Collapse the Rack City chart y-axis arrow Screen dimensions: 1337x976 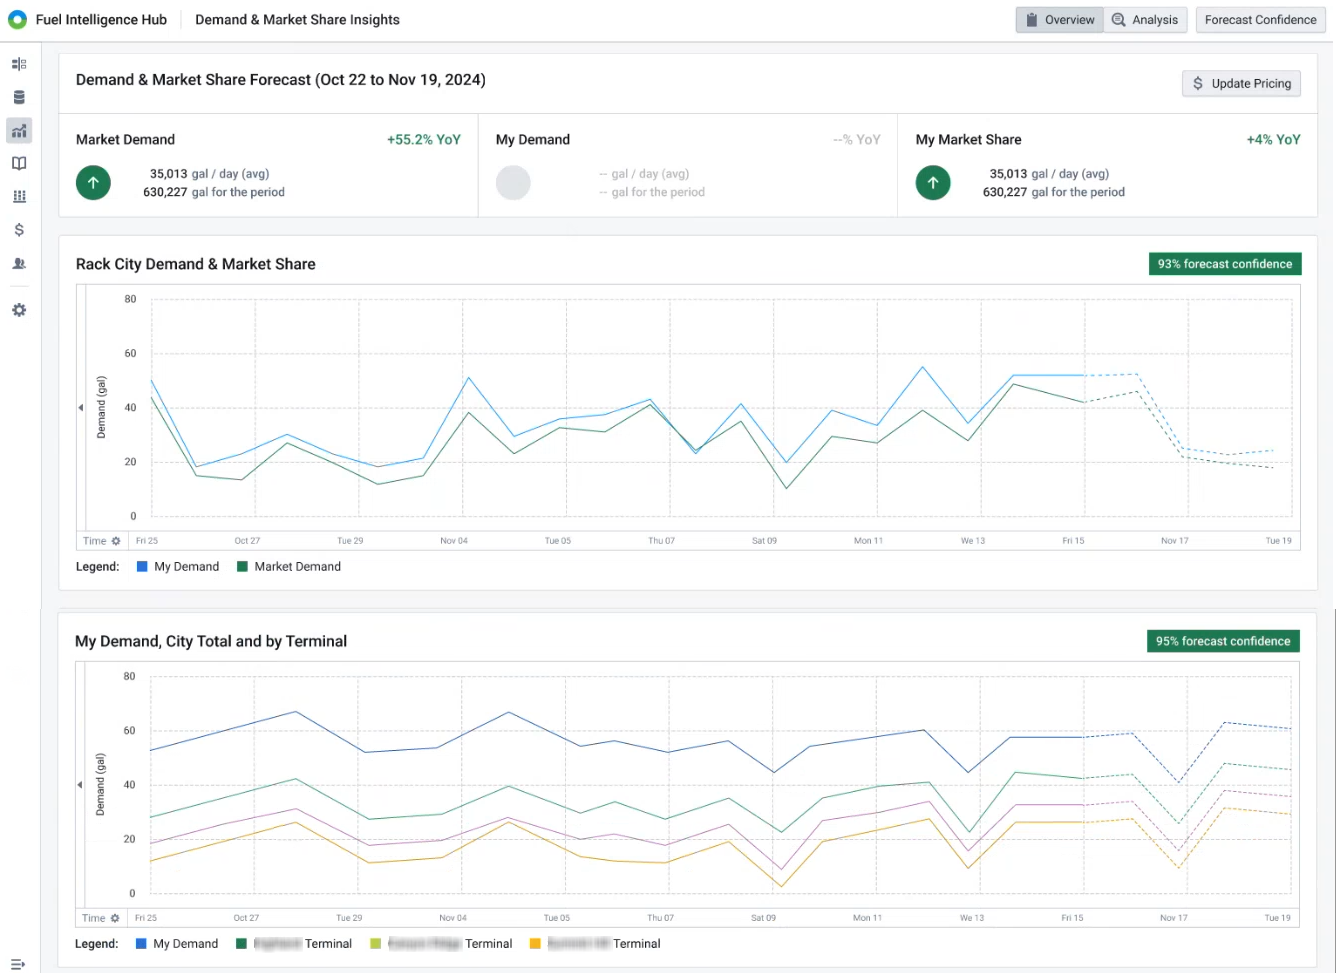(x=81, y=408)
